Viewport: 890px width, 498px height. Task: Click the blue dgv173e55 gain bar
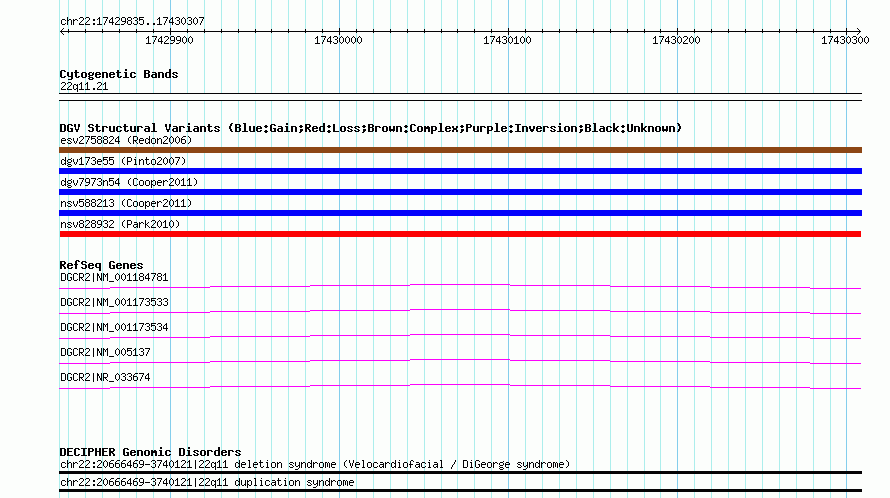click(460, 171)
